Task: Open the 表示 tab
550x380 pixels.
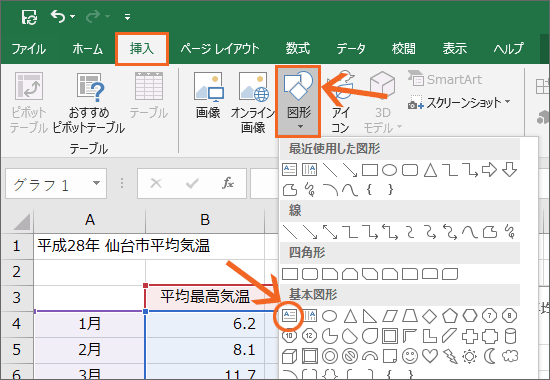Action: (455, 49)
